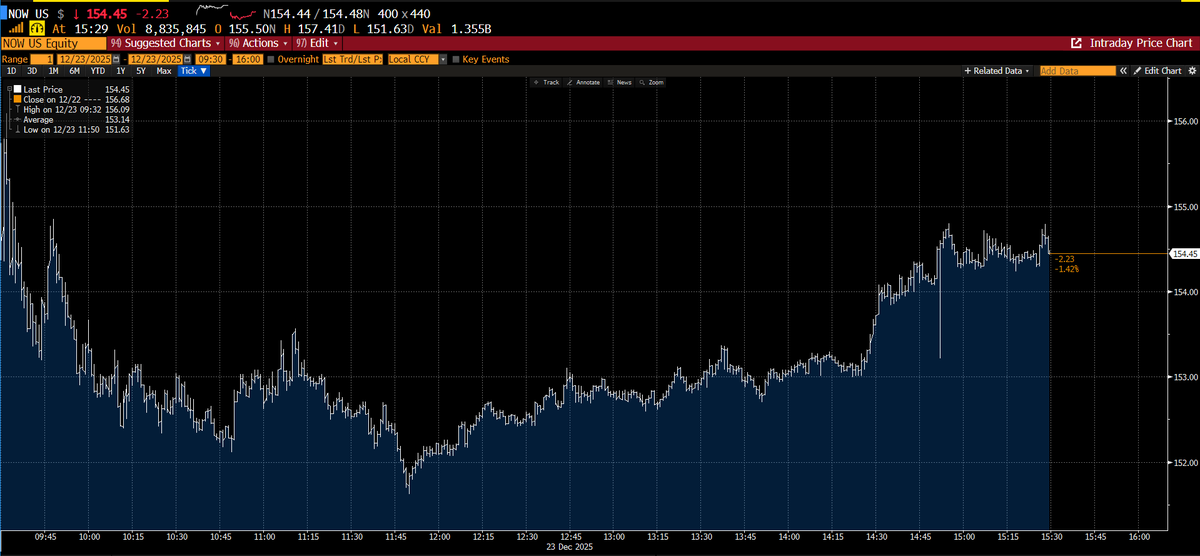Click the end time field 16:00
Viewport: 1200px width, 556px height.
click(248, 59)
